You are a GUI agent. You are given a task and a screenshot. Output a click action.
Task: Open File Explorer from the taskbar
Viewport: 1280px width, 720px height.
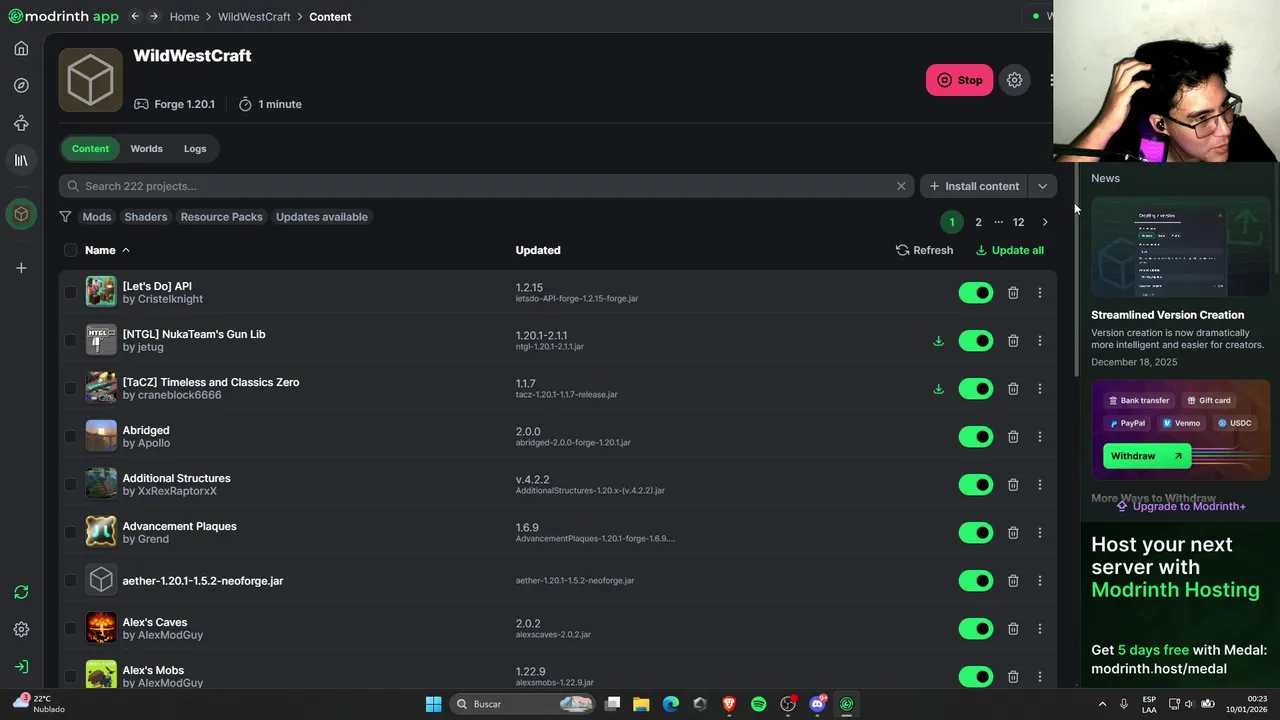pyautogui.click(x=641, y=704)
